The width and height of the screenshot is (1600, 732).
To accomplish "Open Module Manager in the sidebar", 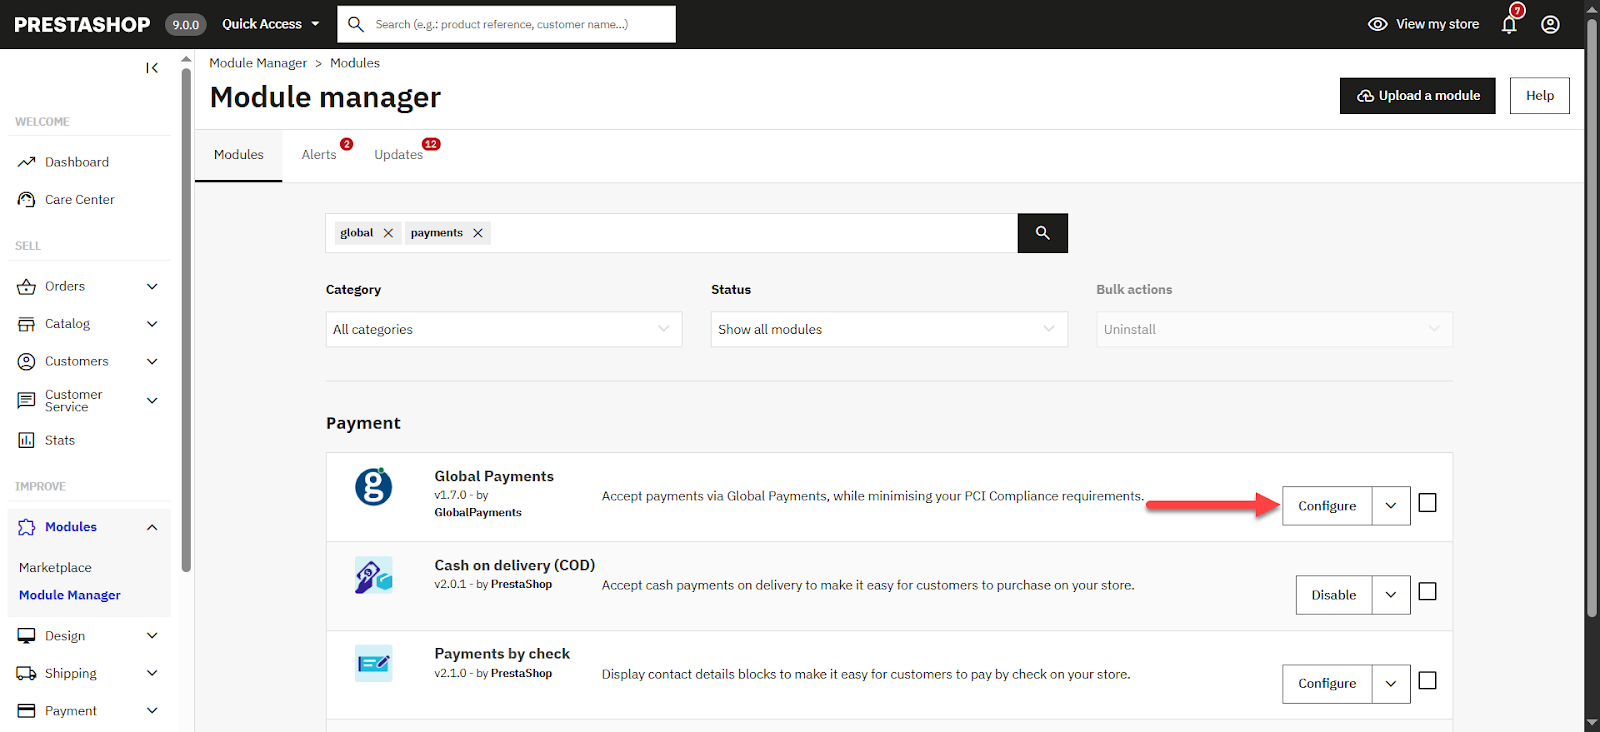I will (x=70, y=595).
